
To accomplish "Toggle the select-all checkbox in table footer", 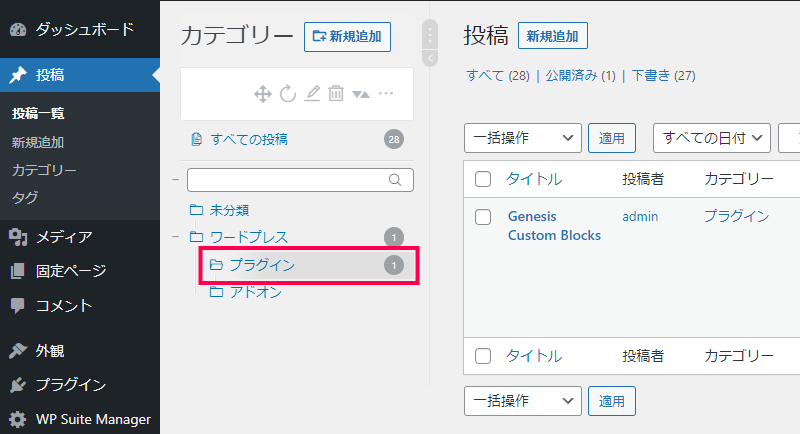I will click(x=483, y=355).
